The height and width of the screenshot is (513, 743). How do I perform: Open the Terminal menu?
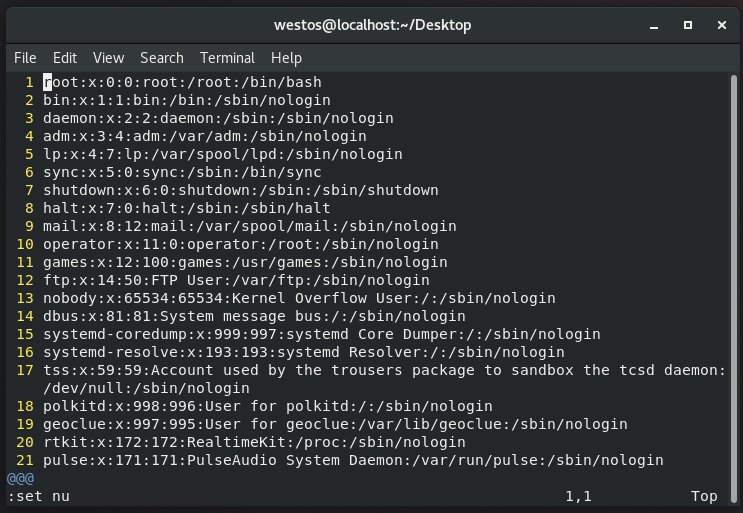click(227, 58)
